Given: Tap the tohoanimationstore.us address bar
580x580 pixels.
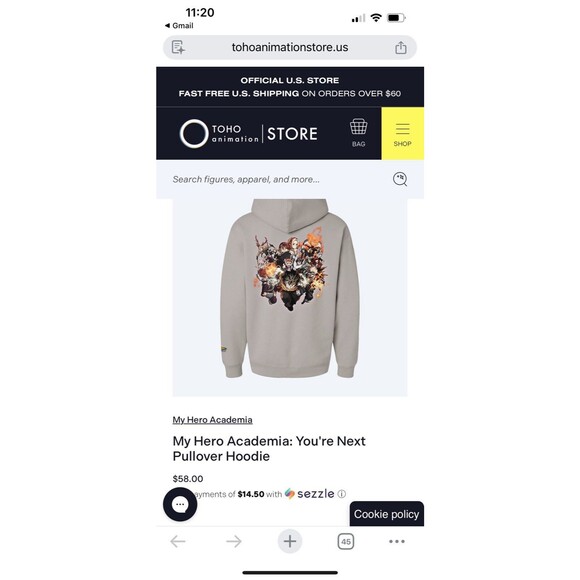Looking at the screenshot, I should pyautogui.click(x=290, y=47).
